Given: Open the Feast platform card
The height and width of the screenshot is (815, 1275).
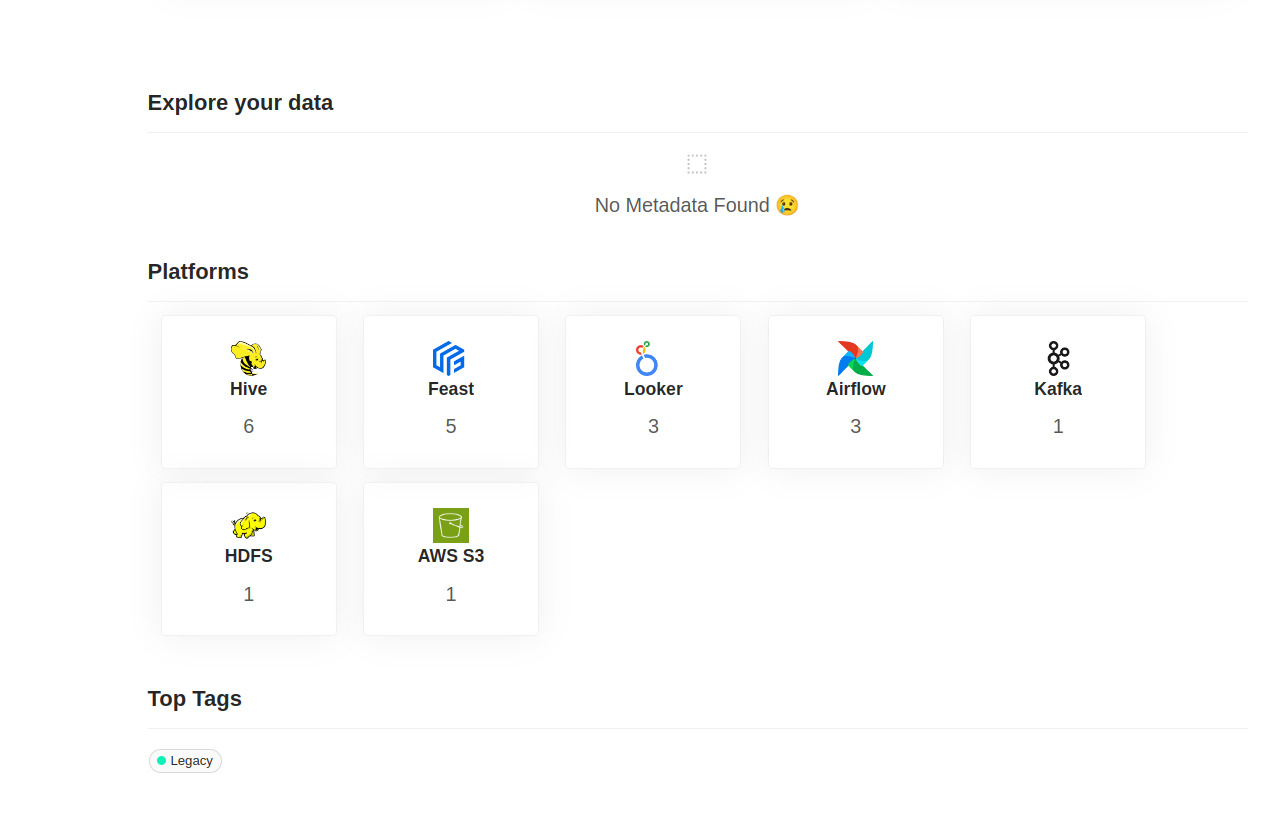Looking at the screenshot, I should (450, 391).
